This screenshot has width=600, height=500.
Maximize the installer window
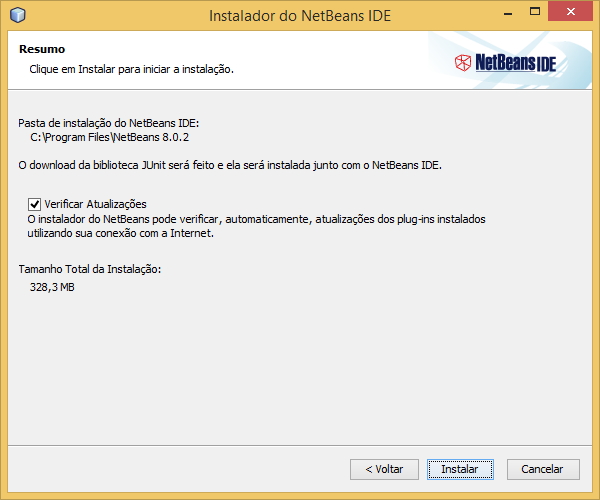tap(535, 11)
